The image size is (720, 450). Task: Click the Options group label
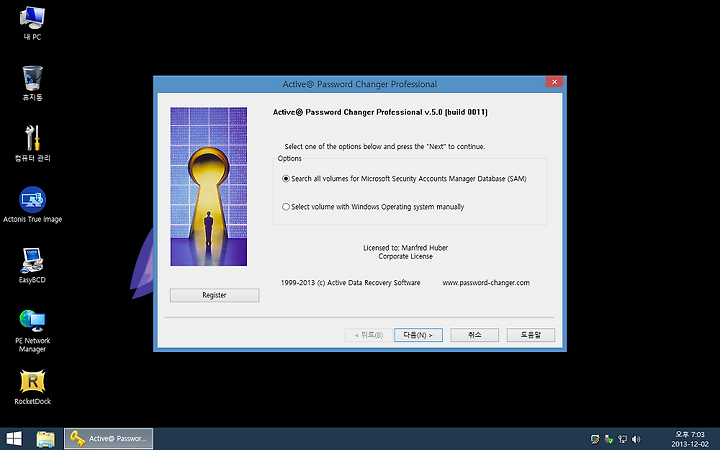pyautogui.click(x=289, y=158)
